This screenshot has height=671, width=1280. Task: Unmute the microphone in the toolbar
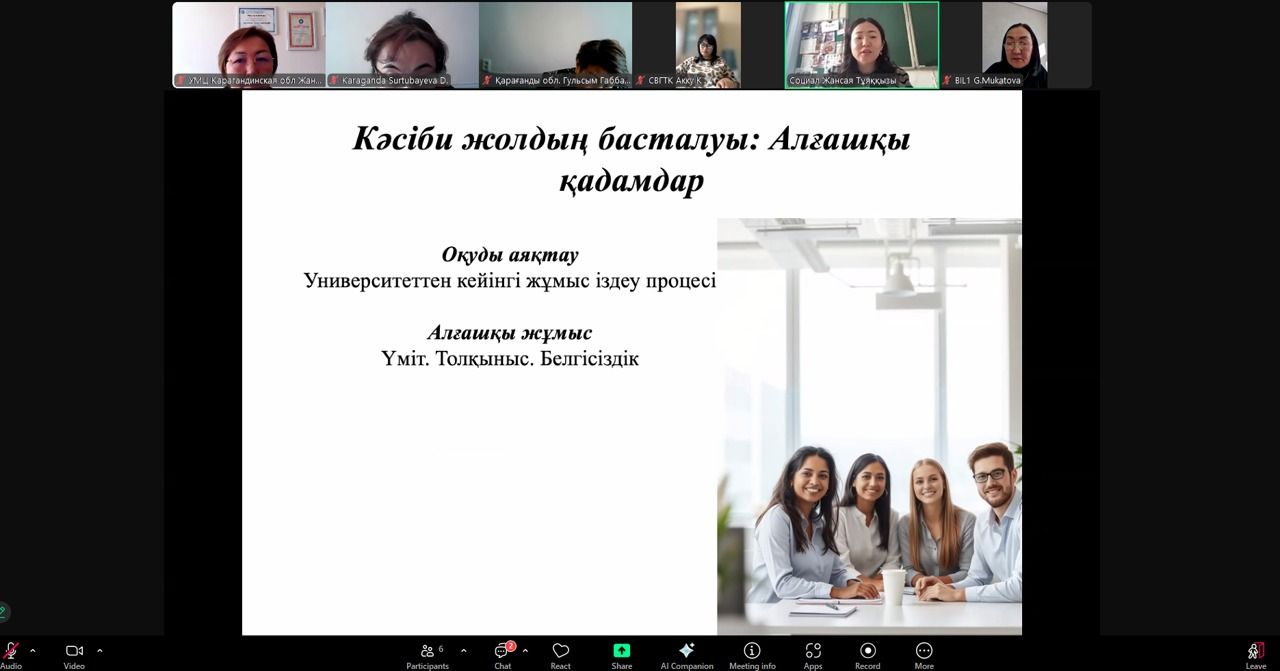pos(10,651)
